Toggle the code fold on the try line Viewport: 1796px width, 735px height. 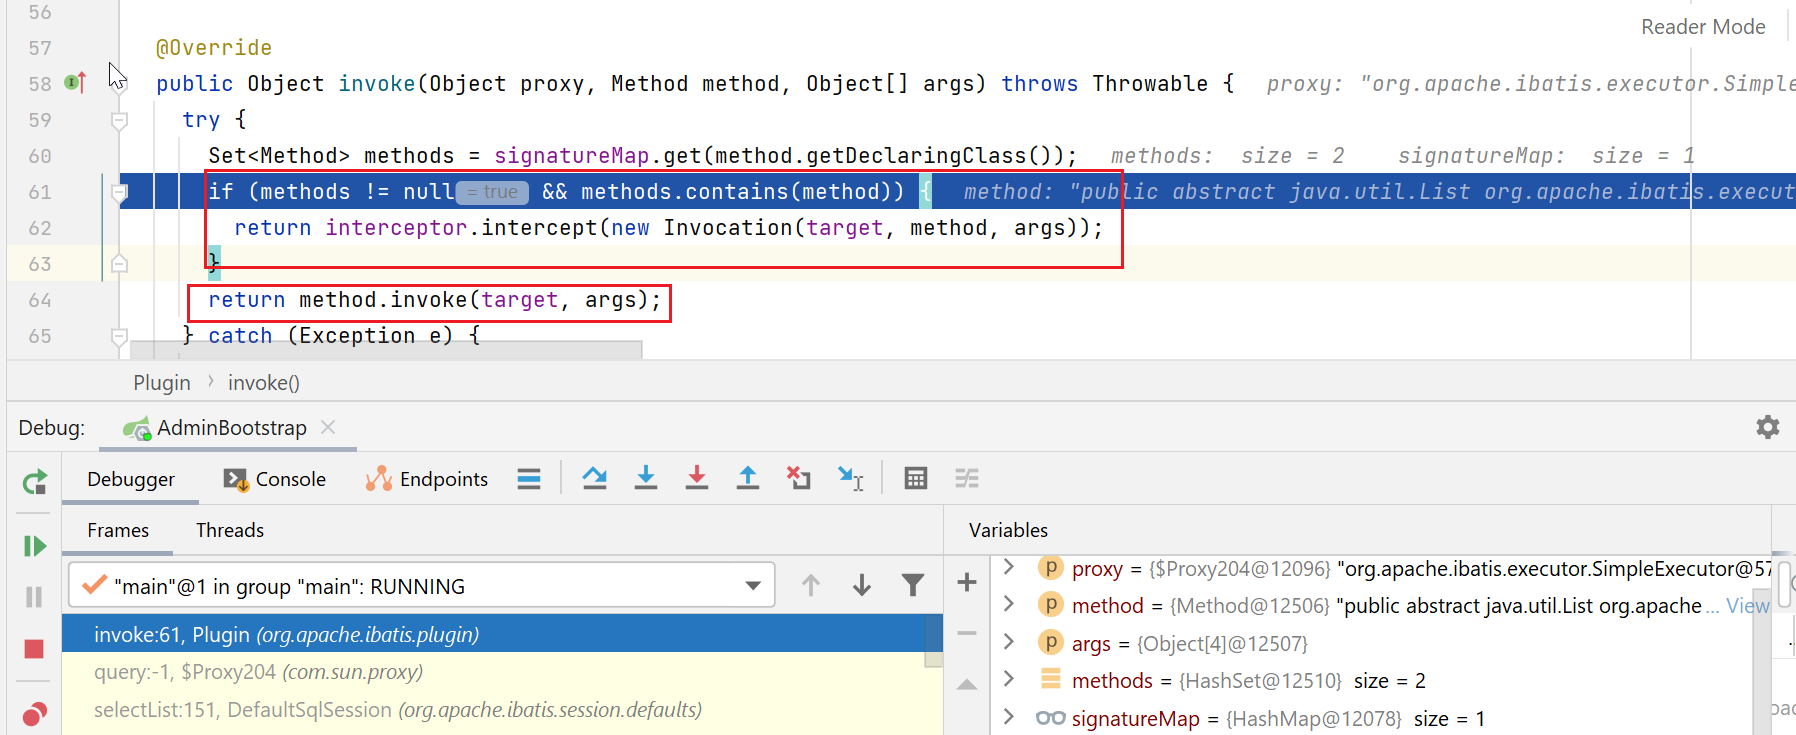119,120
